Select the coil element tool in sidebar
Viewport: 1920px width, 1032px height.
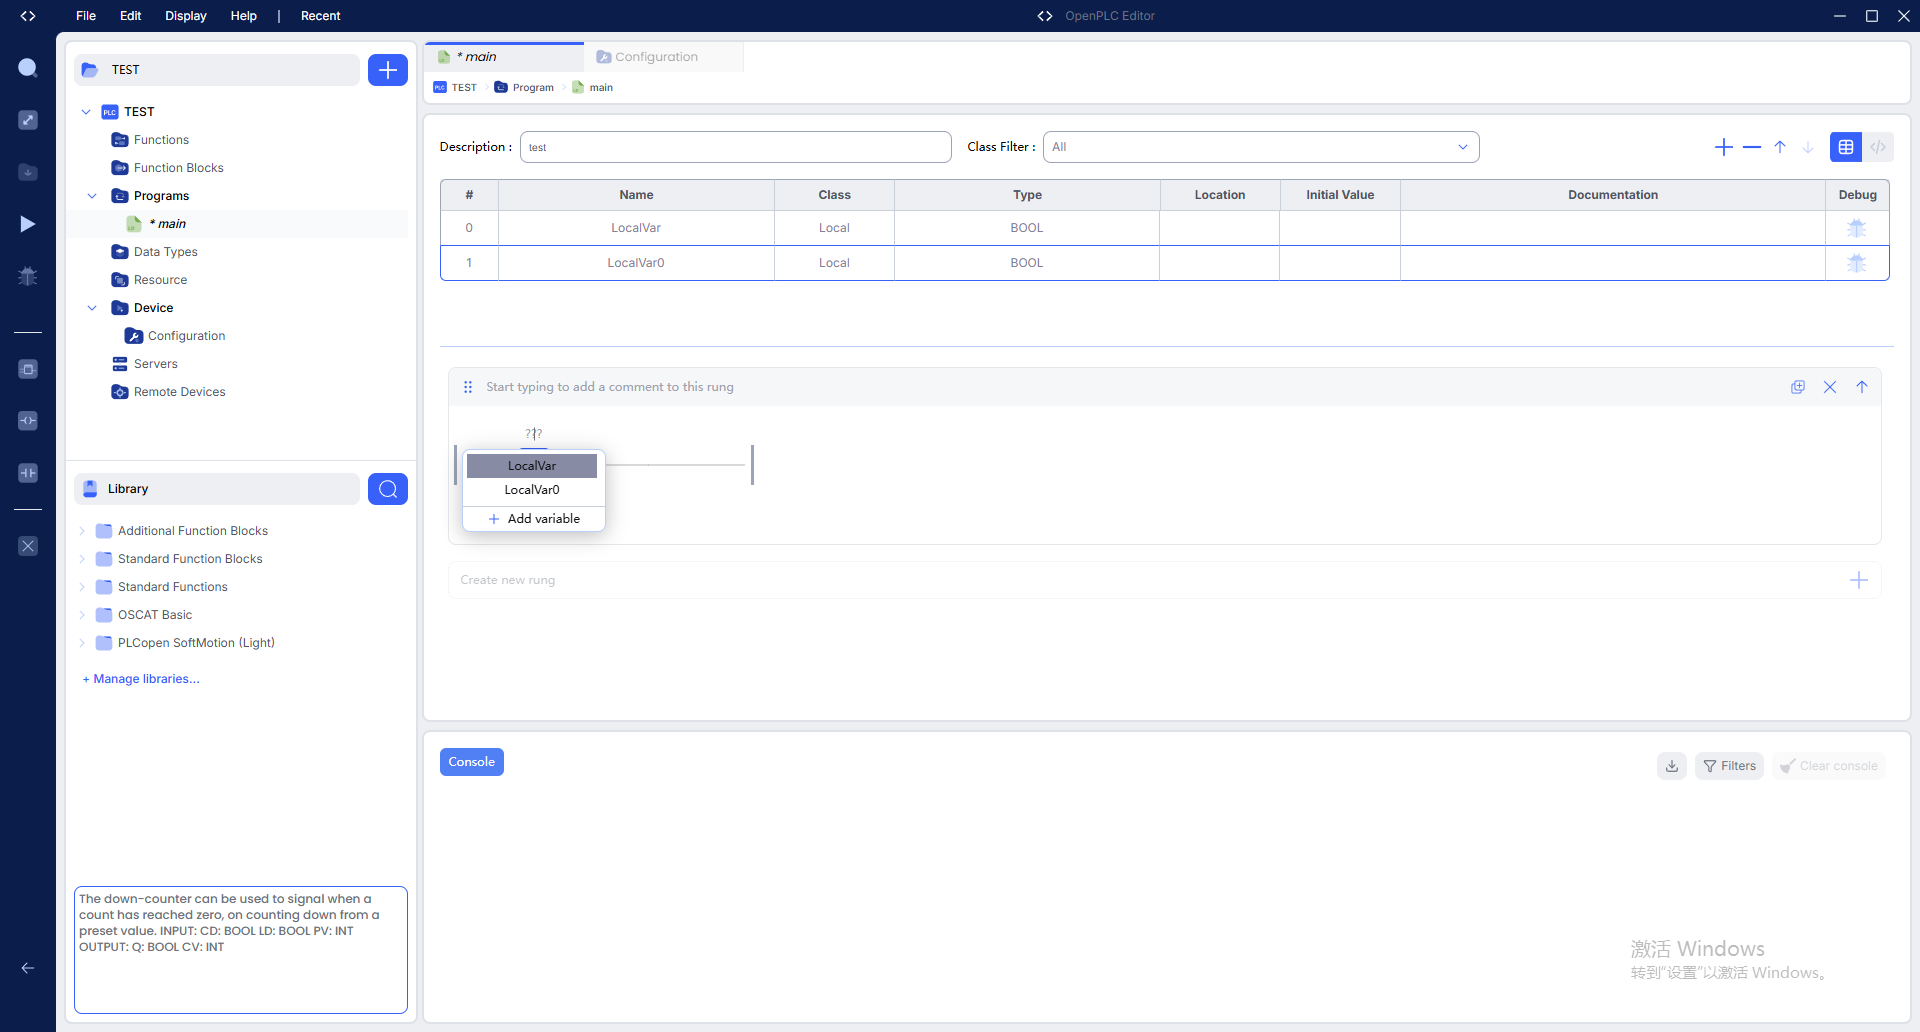pos(28,421)
